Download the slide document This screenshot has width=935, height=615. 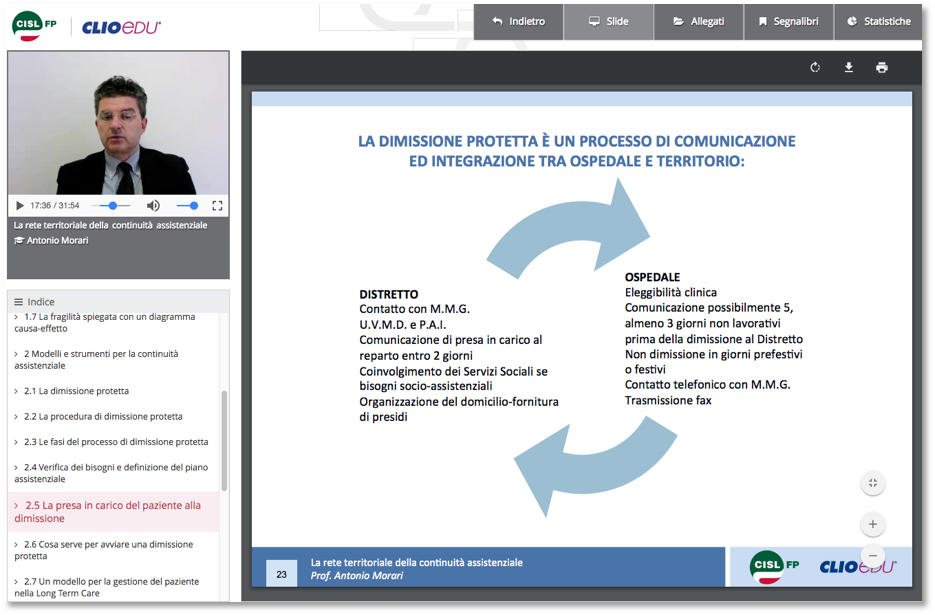click(849, 67)
